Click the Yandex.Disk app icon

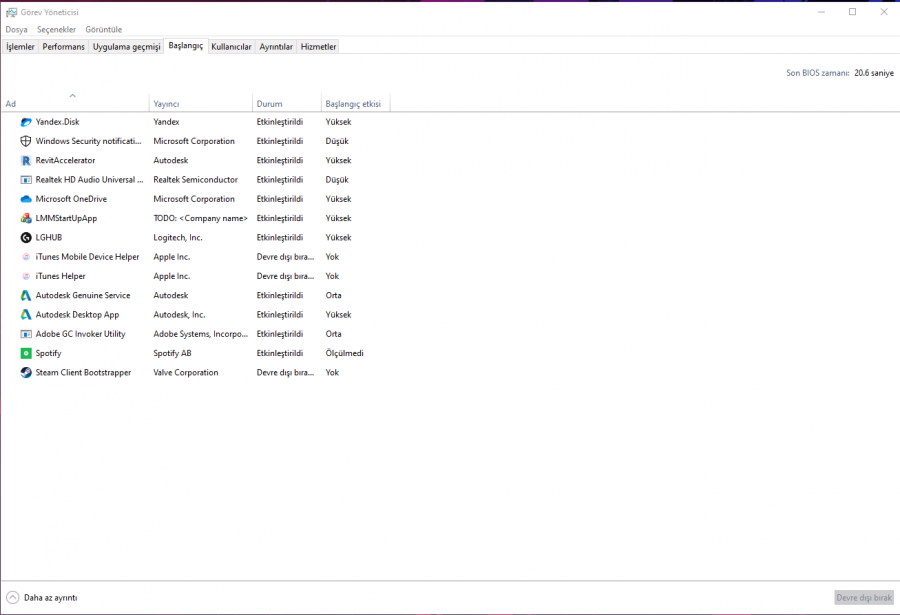pyautogui.click(x=26, y=122)
